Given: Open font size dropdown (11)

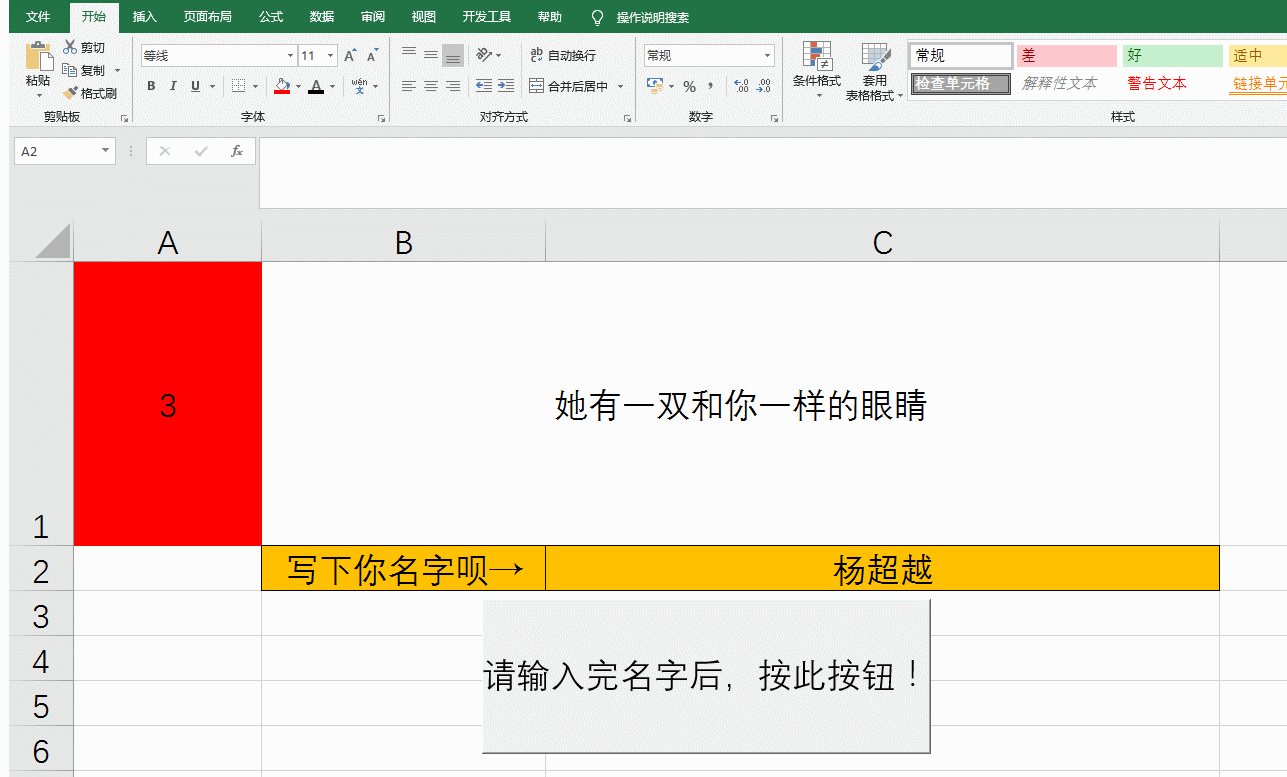Looking at the screenshot, I should pos(331,56).
